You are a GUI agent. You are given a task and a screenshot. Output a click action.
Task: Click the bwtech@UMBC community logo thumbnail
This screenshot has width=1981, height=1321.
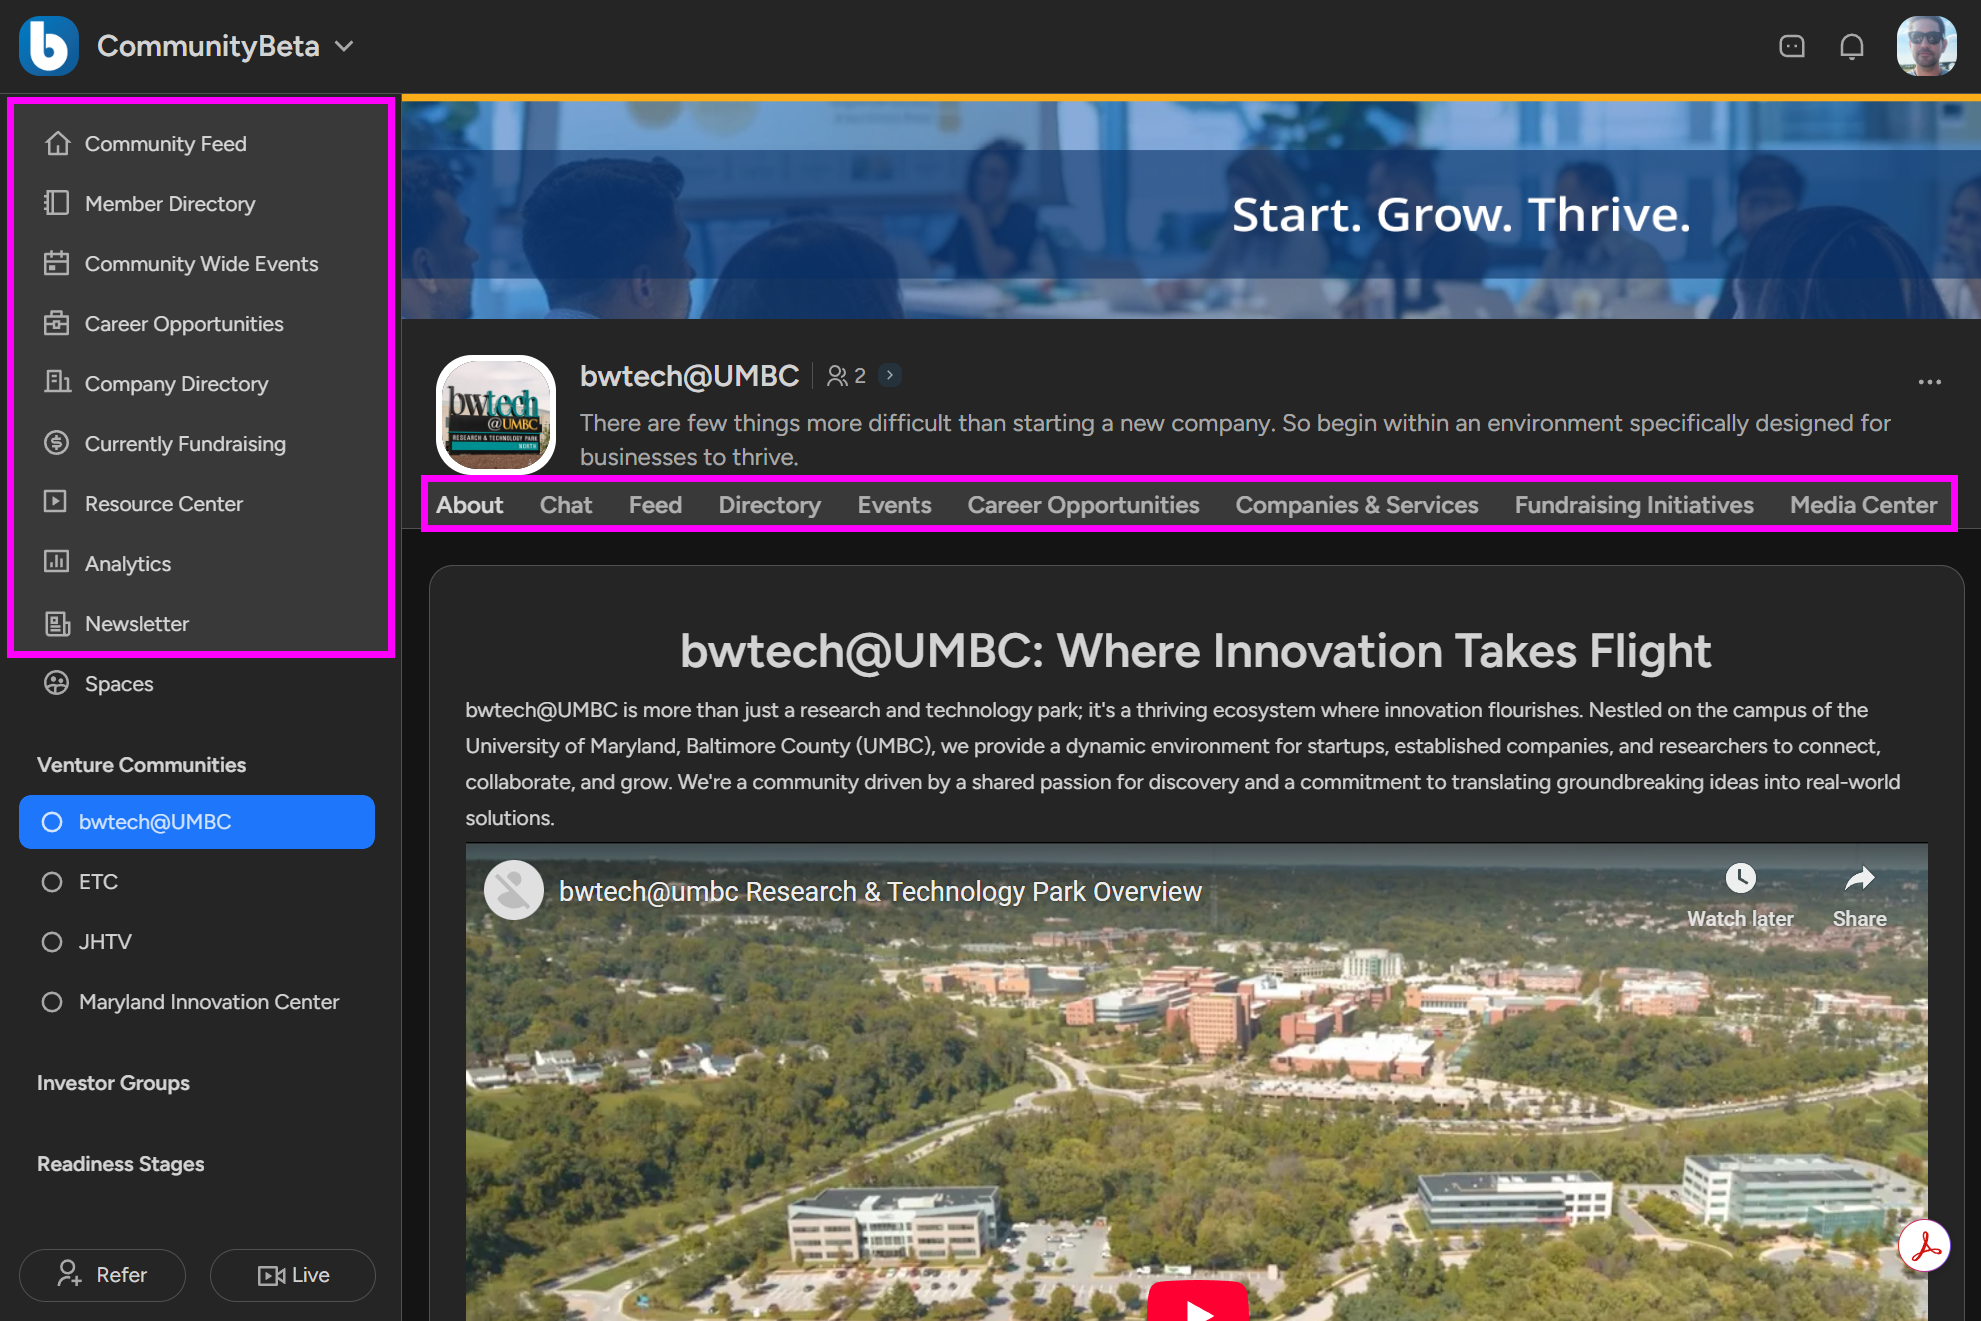tap(496, 414)
